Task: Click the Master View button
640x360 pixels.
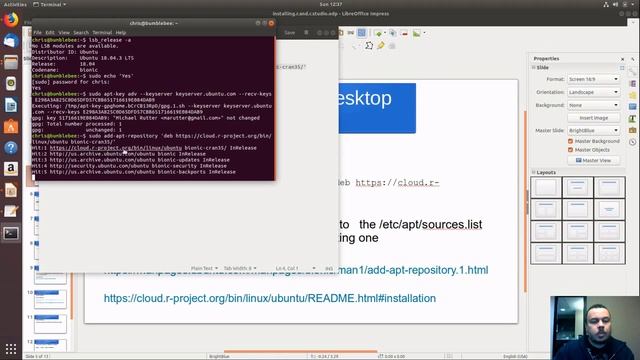Action: (x=593, y=160)
